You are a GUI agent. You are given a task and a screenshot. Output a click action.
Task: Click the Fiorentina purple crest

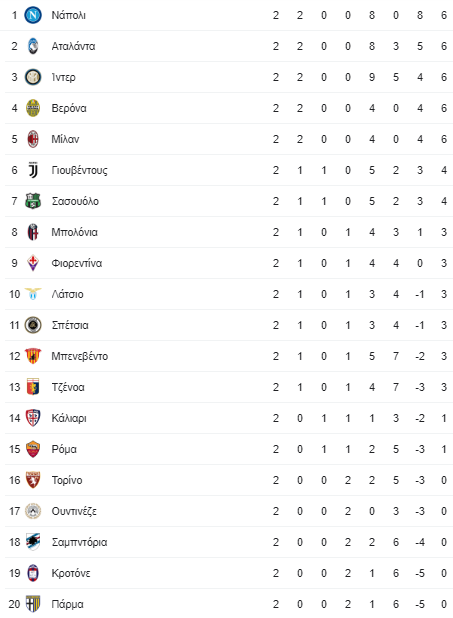33,263
